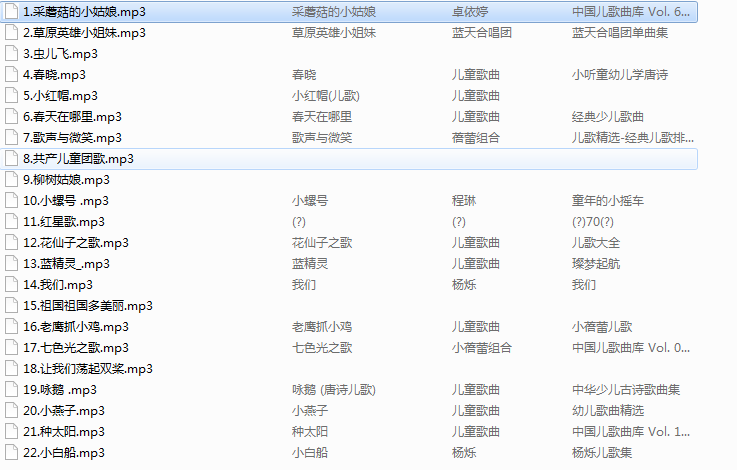Select file name 22.小白船.mp3
This screenshot has width=737, height=470.
click(x=64, y=453)
